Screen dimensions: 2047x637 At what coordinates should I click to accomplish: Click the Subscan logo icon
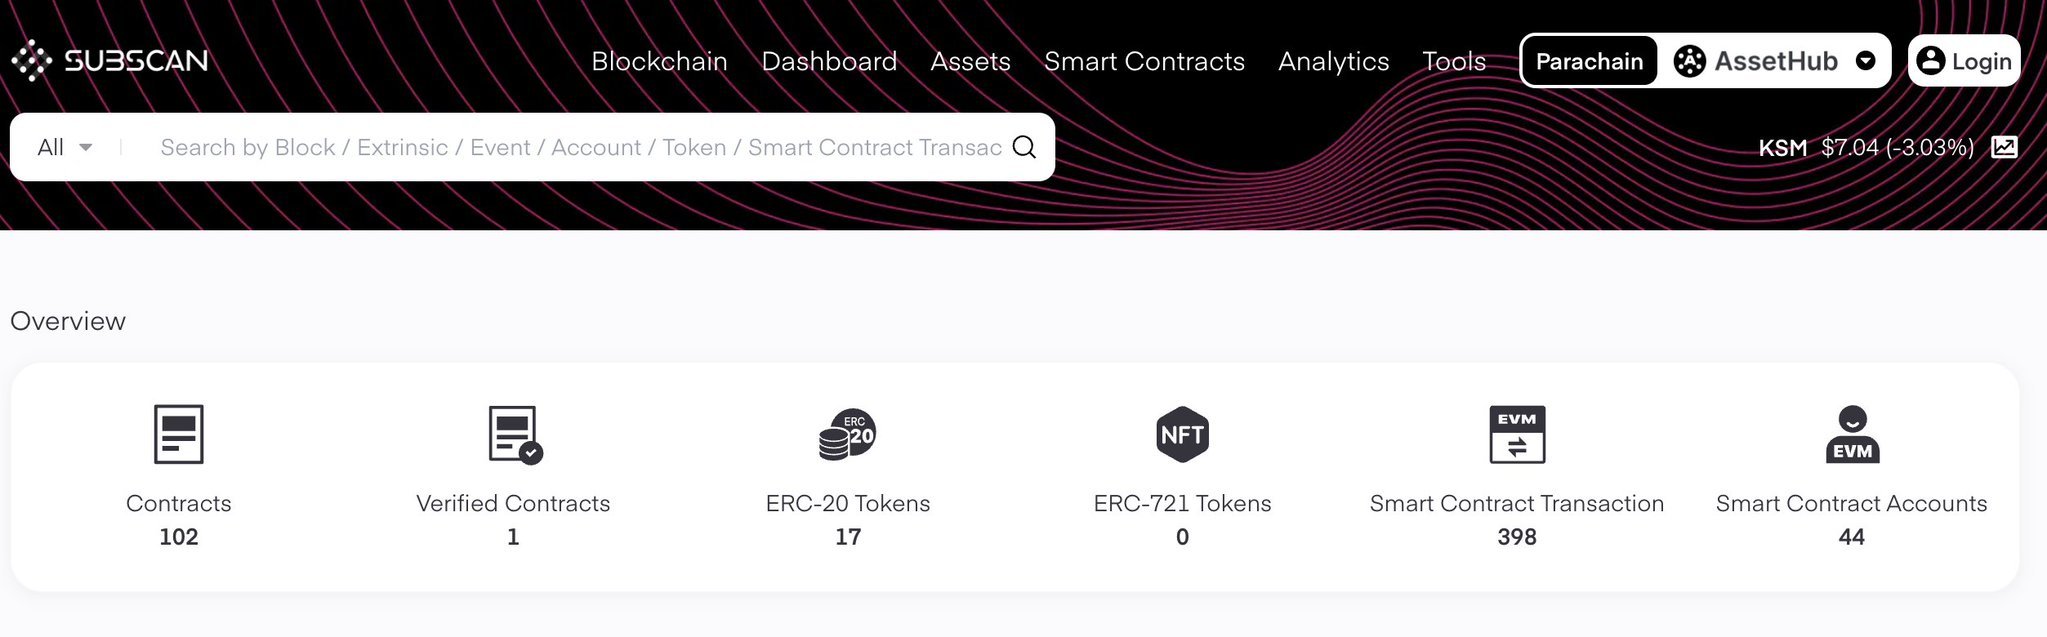[32, 61]
